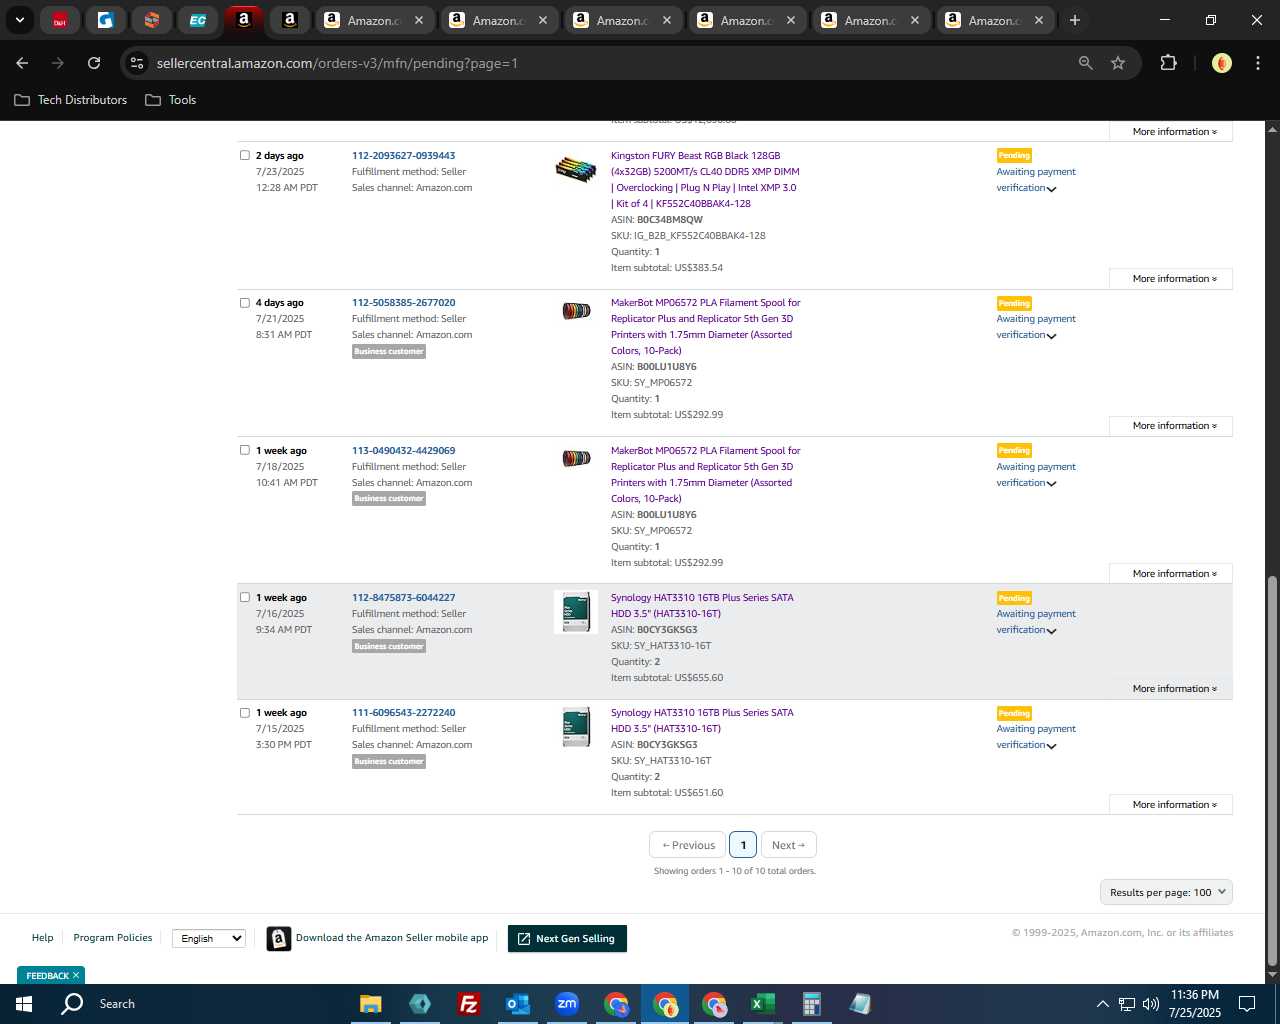
Task: Check the box for order 111-6096543-2272240
Action: 244,713
